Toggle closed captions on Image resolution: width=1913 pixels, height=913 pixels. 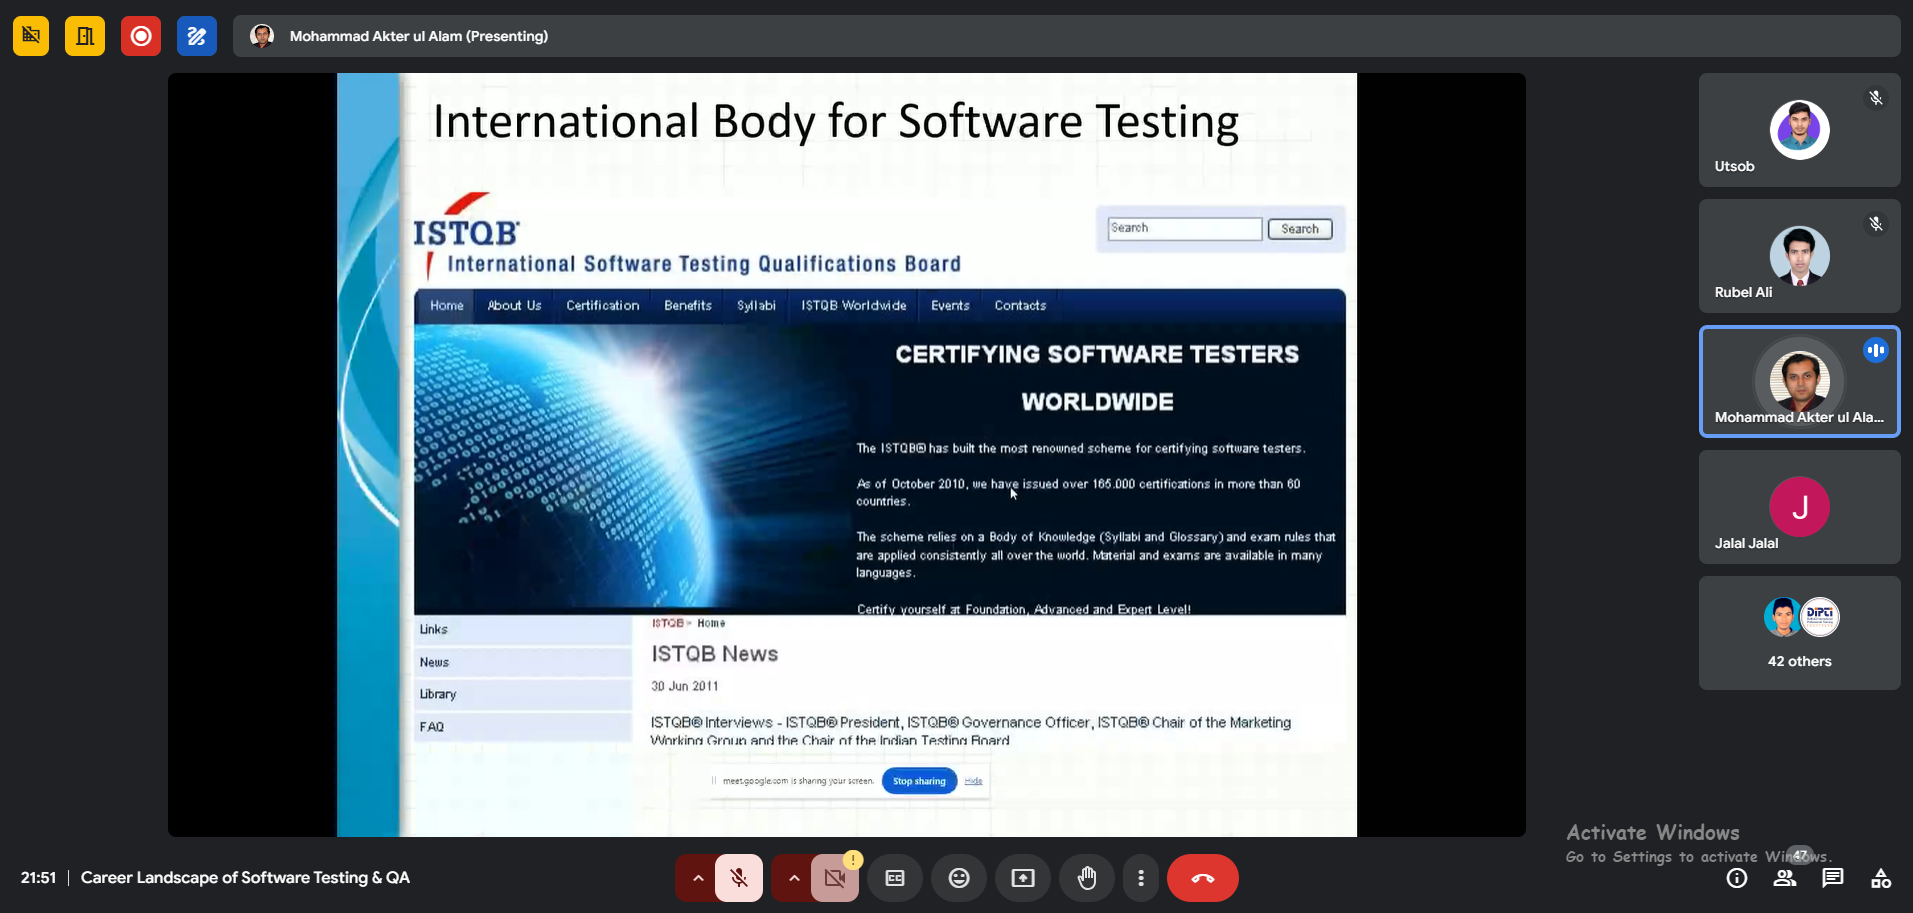click(895, 878)
